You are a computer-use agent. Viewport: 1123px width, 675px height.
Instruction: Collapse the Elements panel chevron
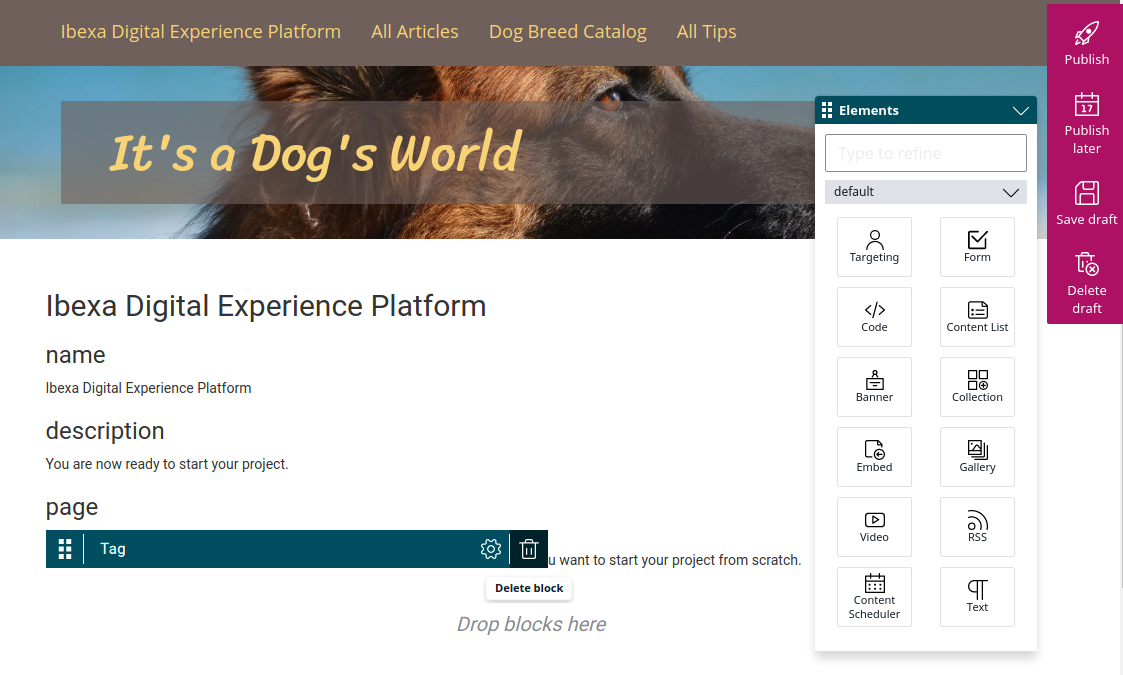[1021, 110]
